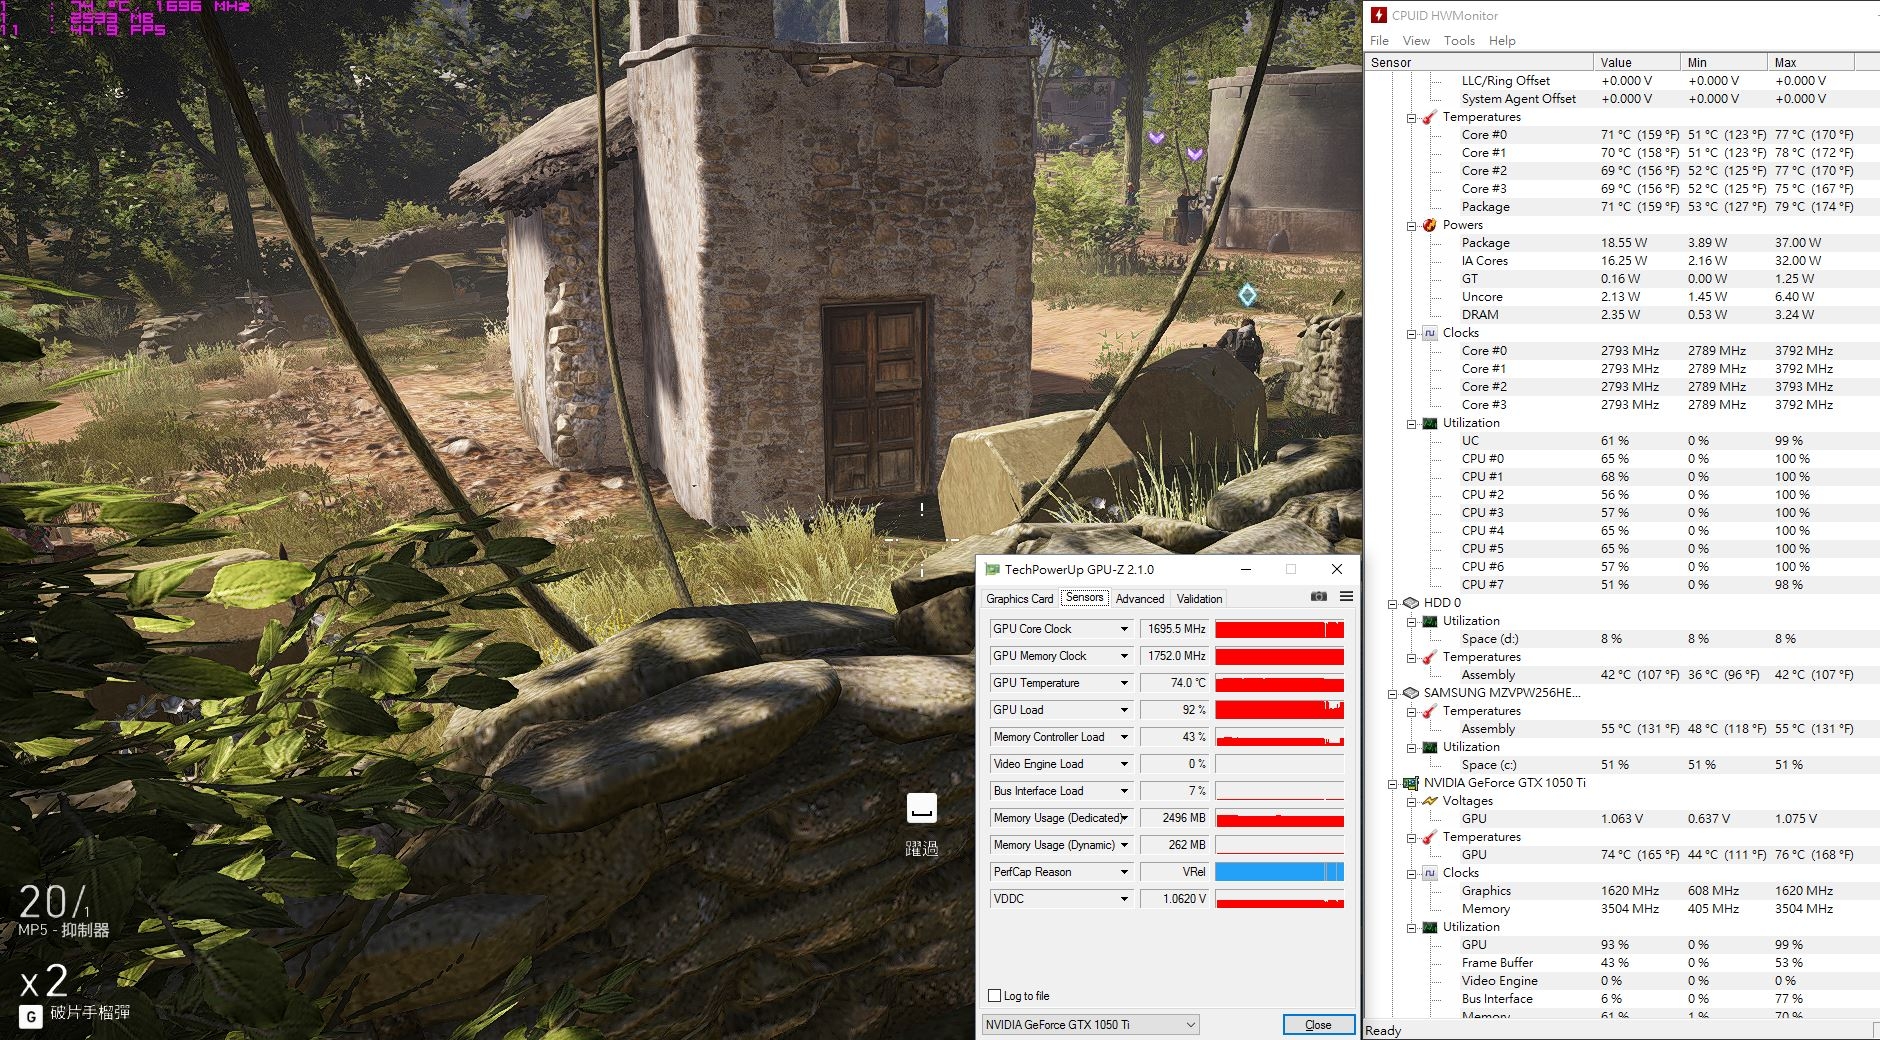Open the File menu in HWMonitor
This screenshot has height=1040, width=1880.
(1379, 40)
